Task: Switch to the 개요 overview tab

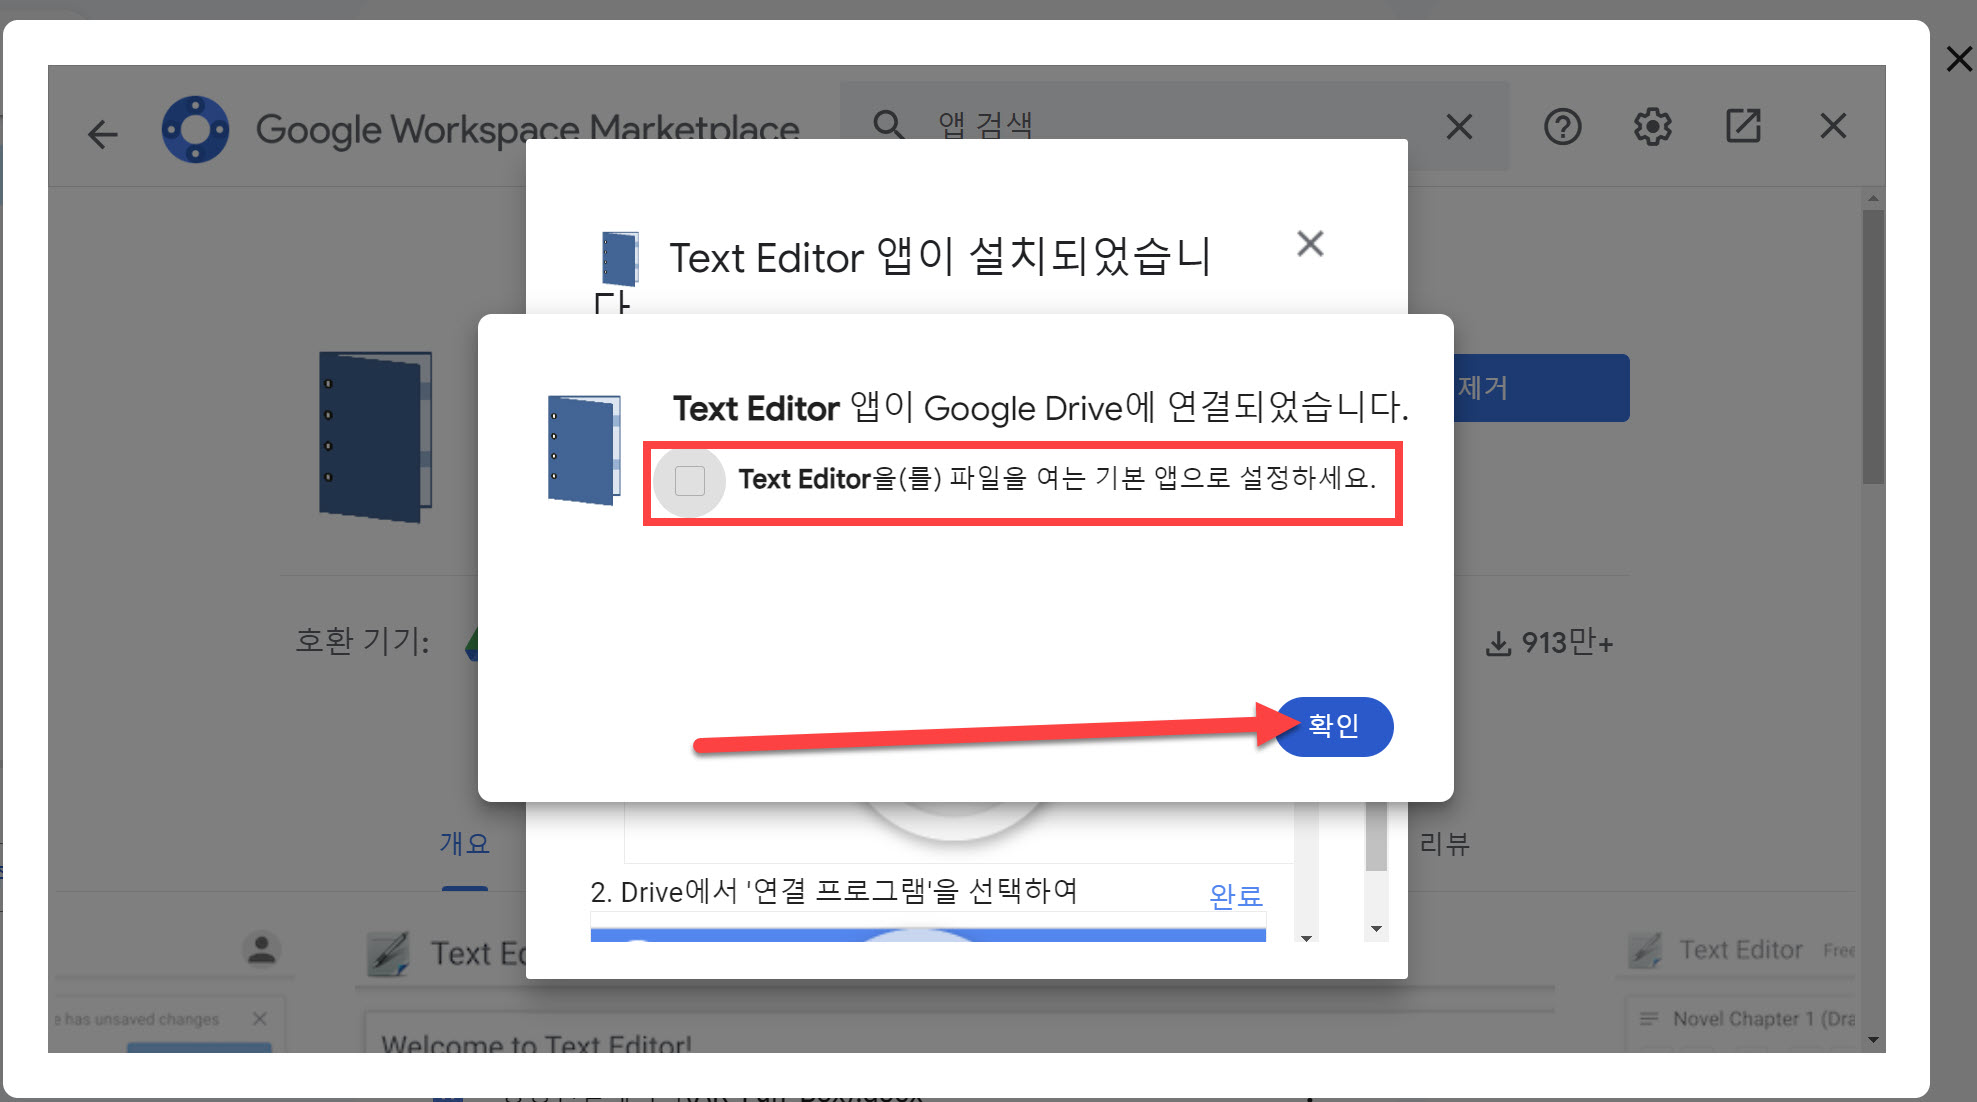Action: [x=464, y=844]
